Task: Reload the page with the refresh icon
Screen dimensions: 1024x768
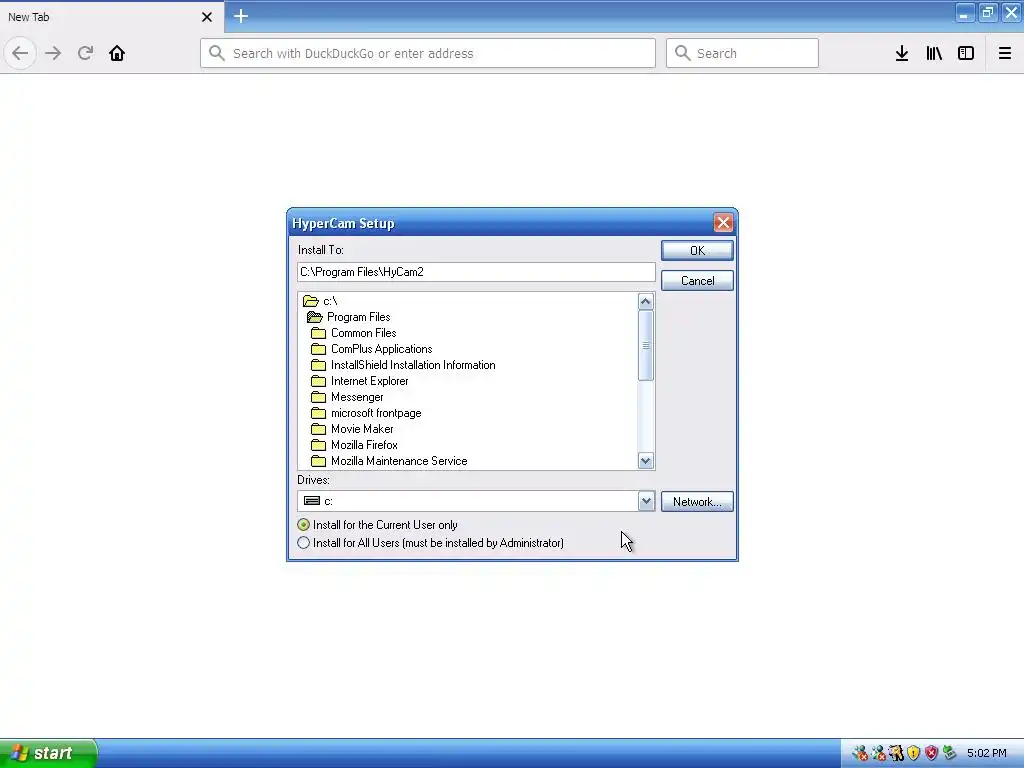Action: (85, 53)
